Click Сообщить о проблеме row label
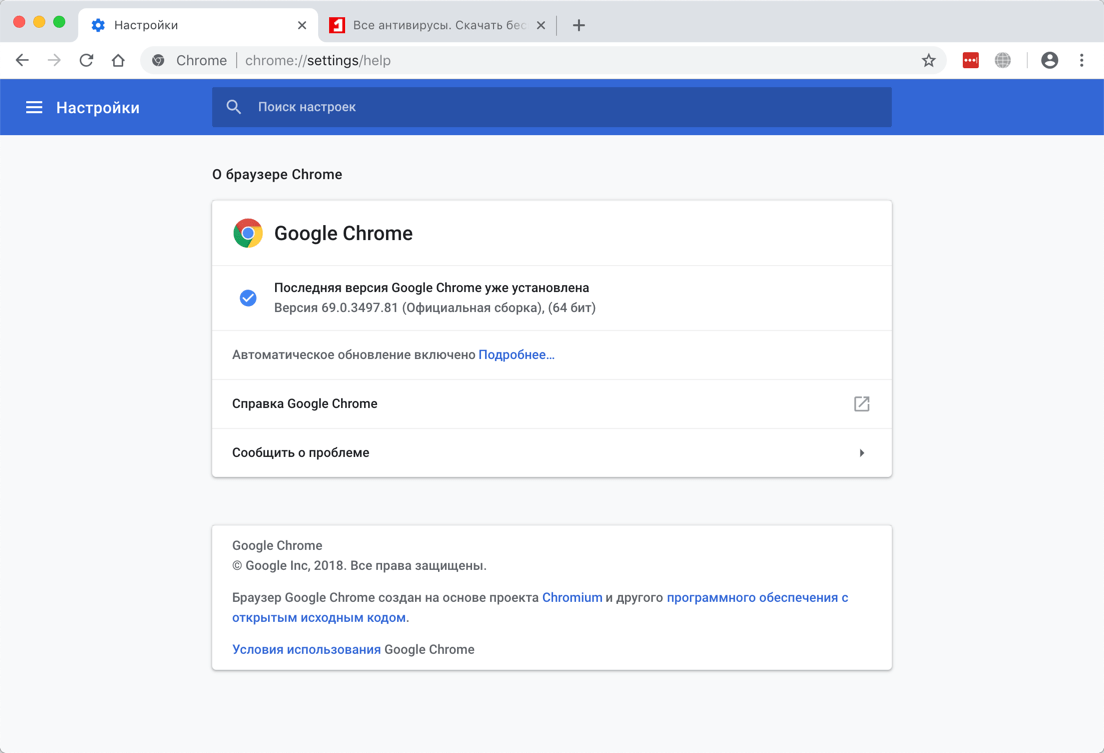Viewport: 1104px width, 753px height. 301,453
